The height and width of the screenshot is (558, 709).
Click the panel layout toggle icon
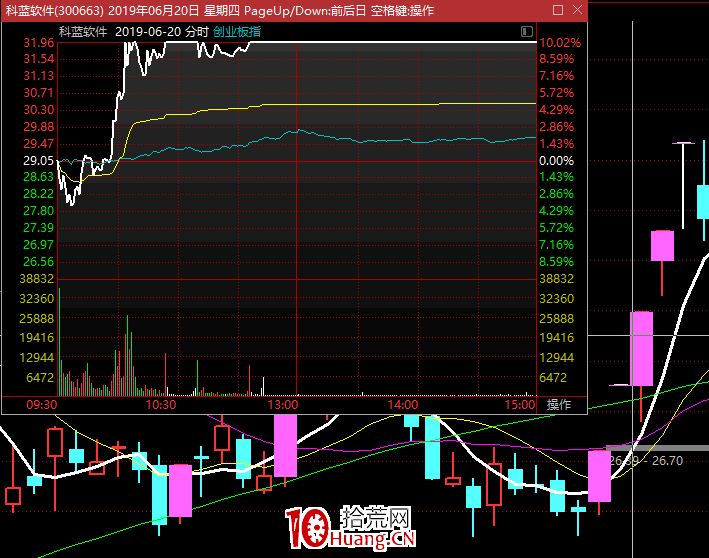click(526, 31)
